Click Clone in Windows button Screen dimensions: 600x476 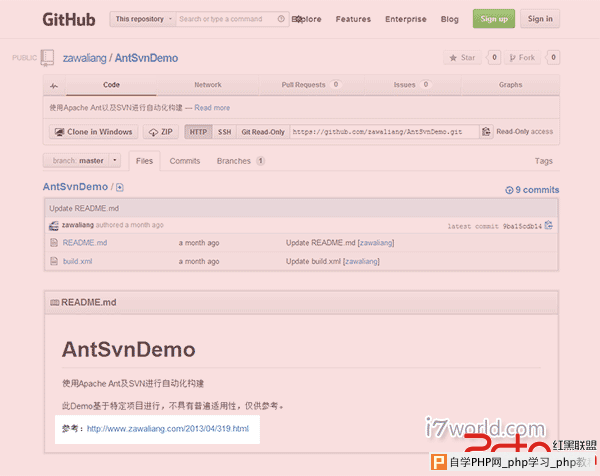(x=93, y=132)
